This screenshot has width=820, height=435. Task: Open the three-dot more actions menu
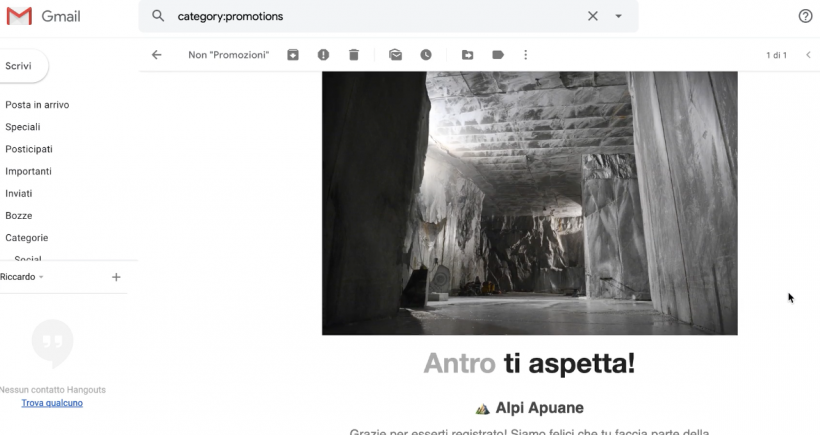(x=526, y=55)
